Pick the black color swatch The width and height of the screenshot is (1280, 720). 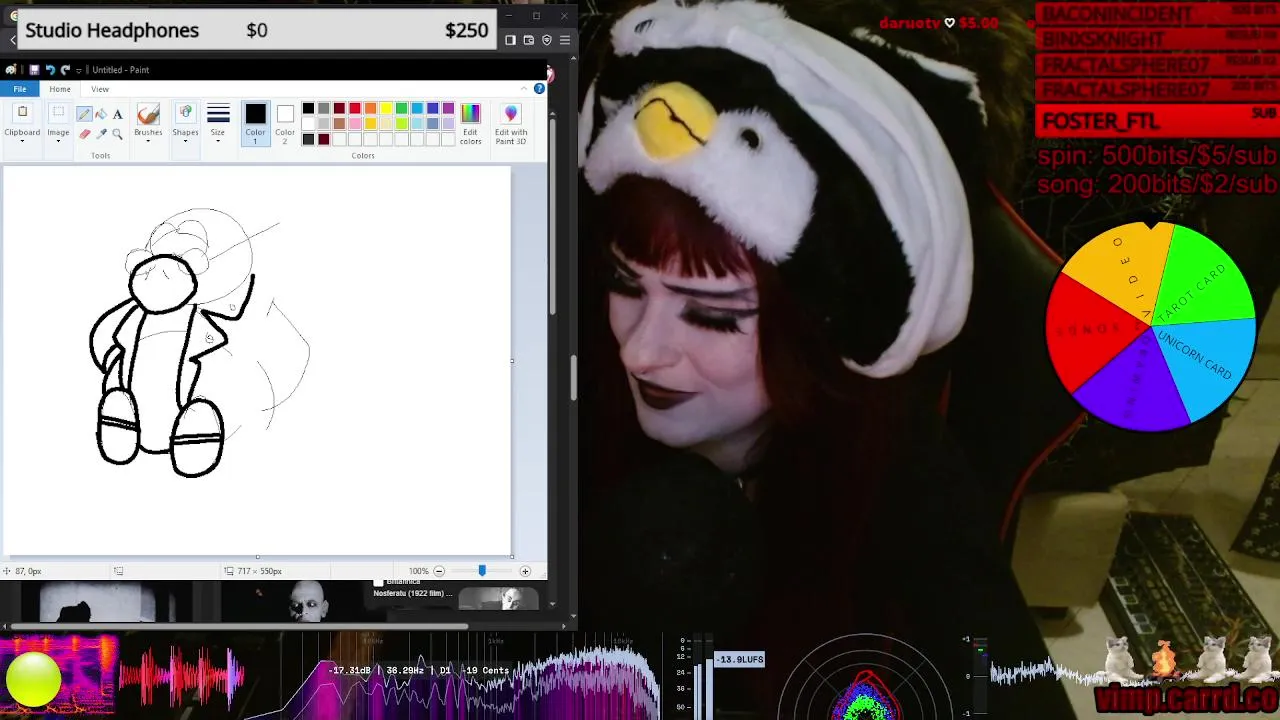click(308, 108)
